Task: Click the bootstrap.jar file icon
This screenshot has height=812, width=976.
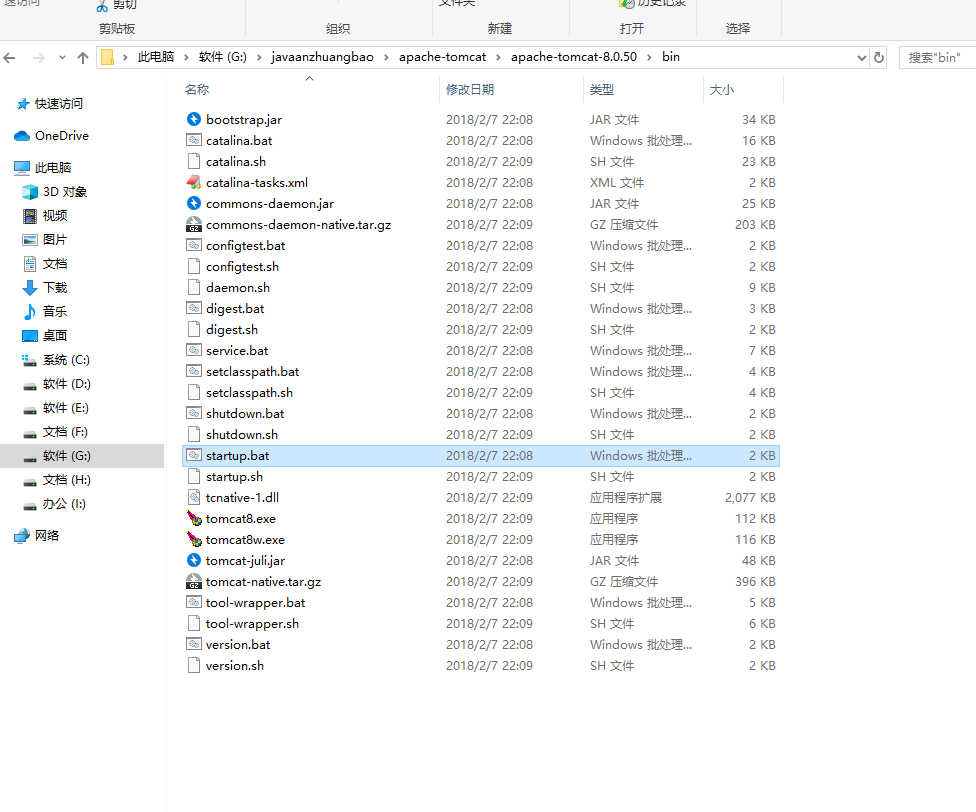Action: coord(194,120)
